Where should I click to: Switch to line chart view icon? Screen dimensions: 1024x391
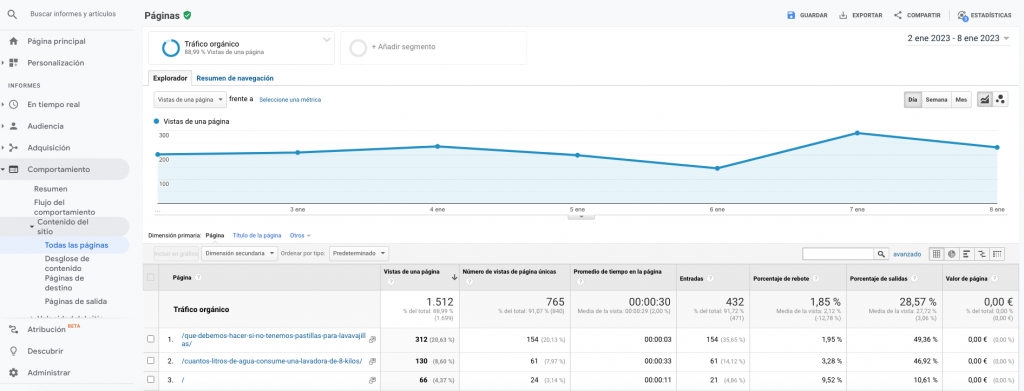coord(984,100)
